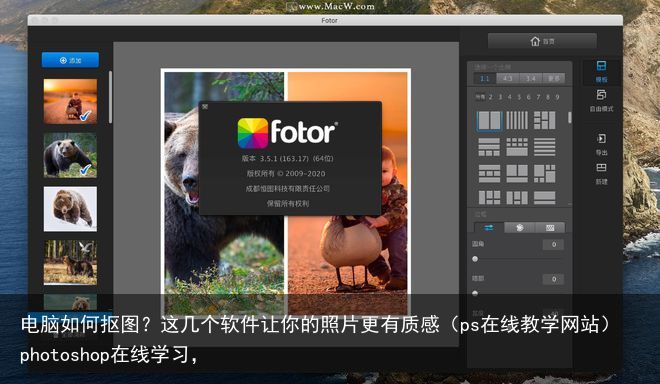Filter templates for 5 photos
Viewport: 660px width, 384px height.
pos(519,97)
